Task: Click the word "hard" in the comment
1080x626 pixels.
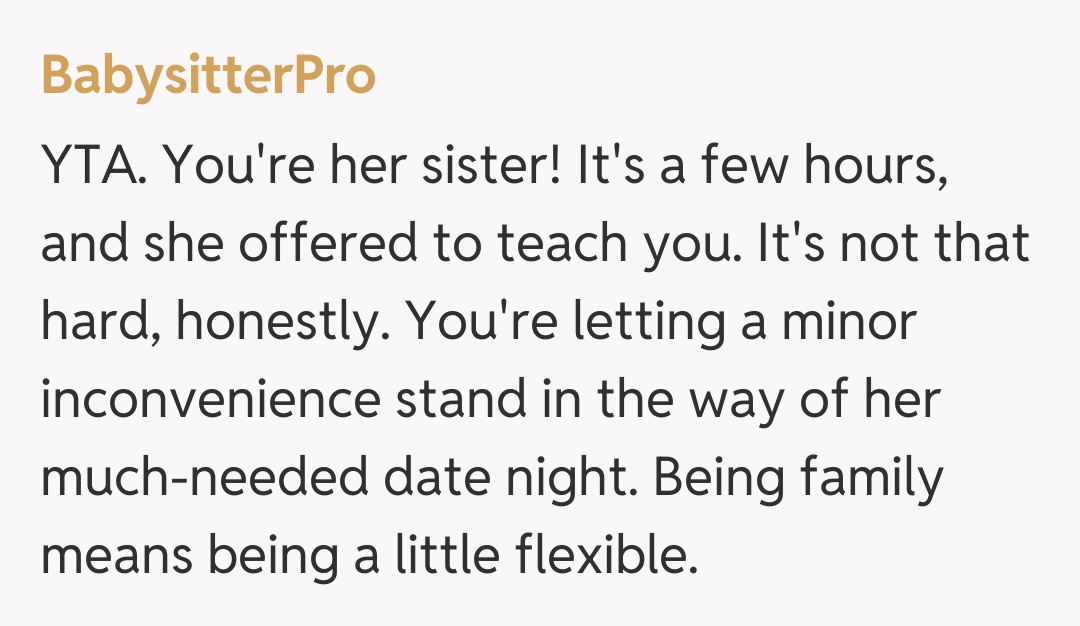Action: pyautogui.click(x=90, y=324)
